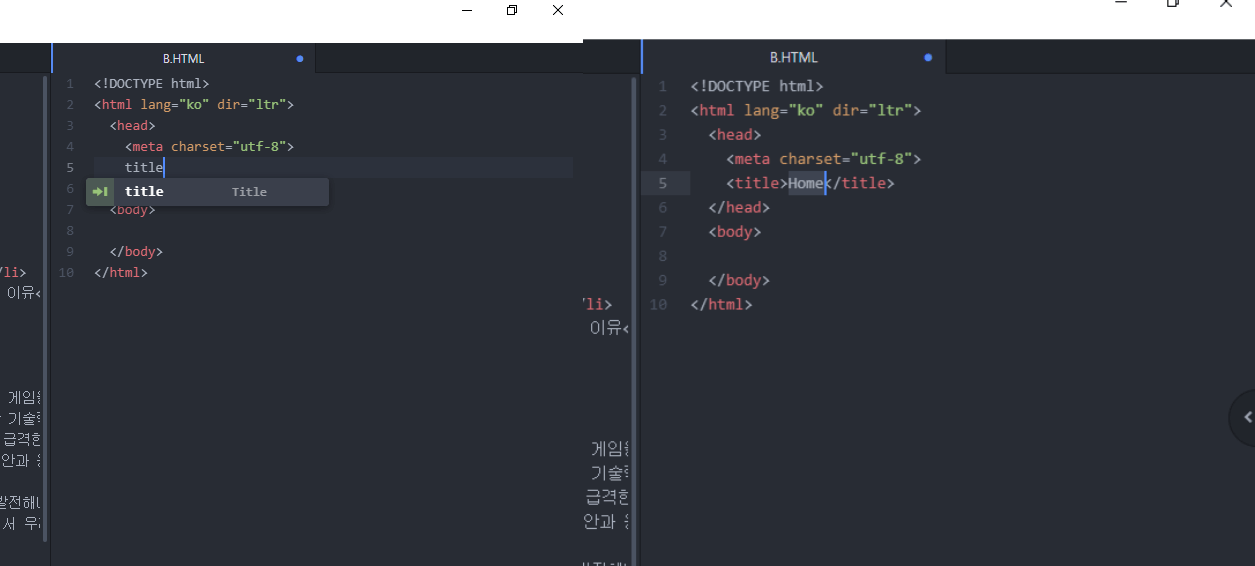Click the '<body>' tag below the autocomplete popup
Image resolution: width=1255 pixels, height=566 pixels.
coord(132,210)
